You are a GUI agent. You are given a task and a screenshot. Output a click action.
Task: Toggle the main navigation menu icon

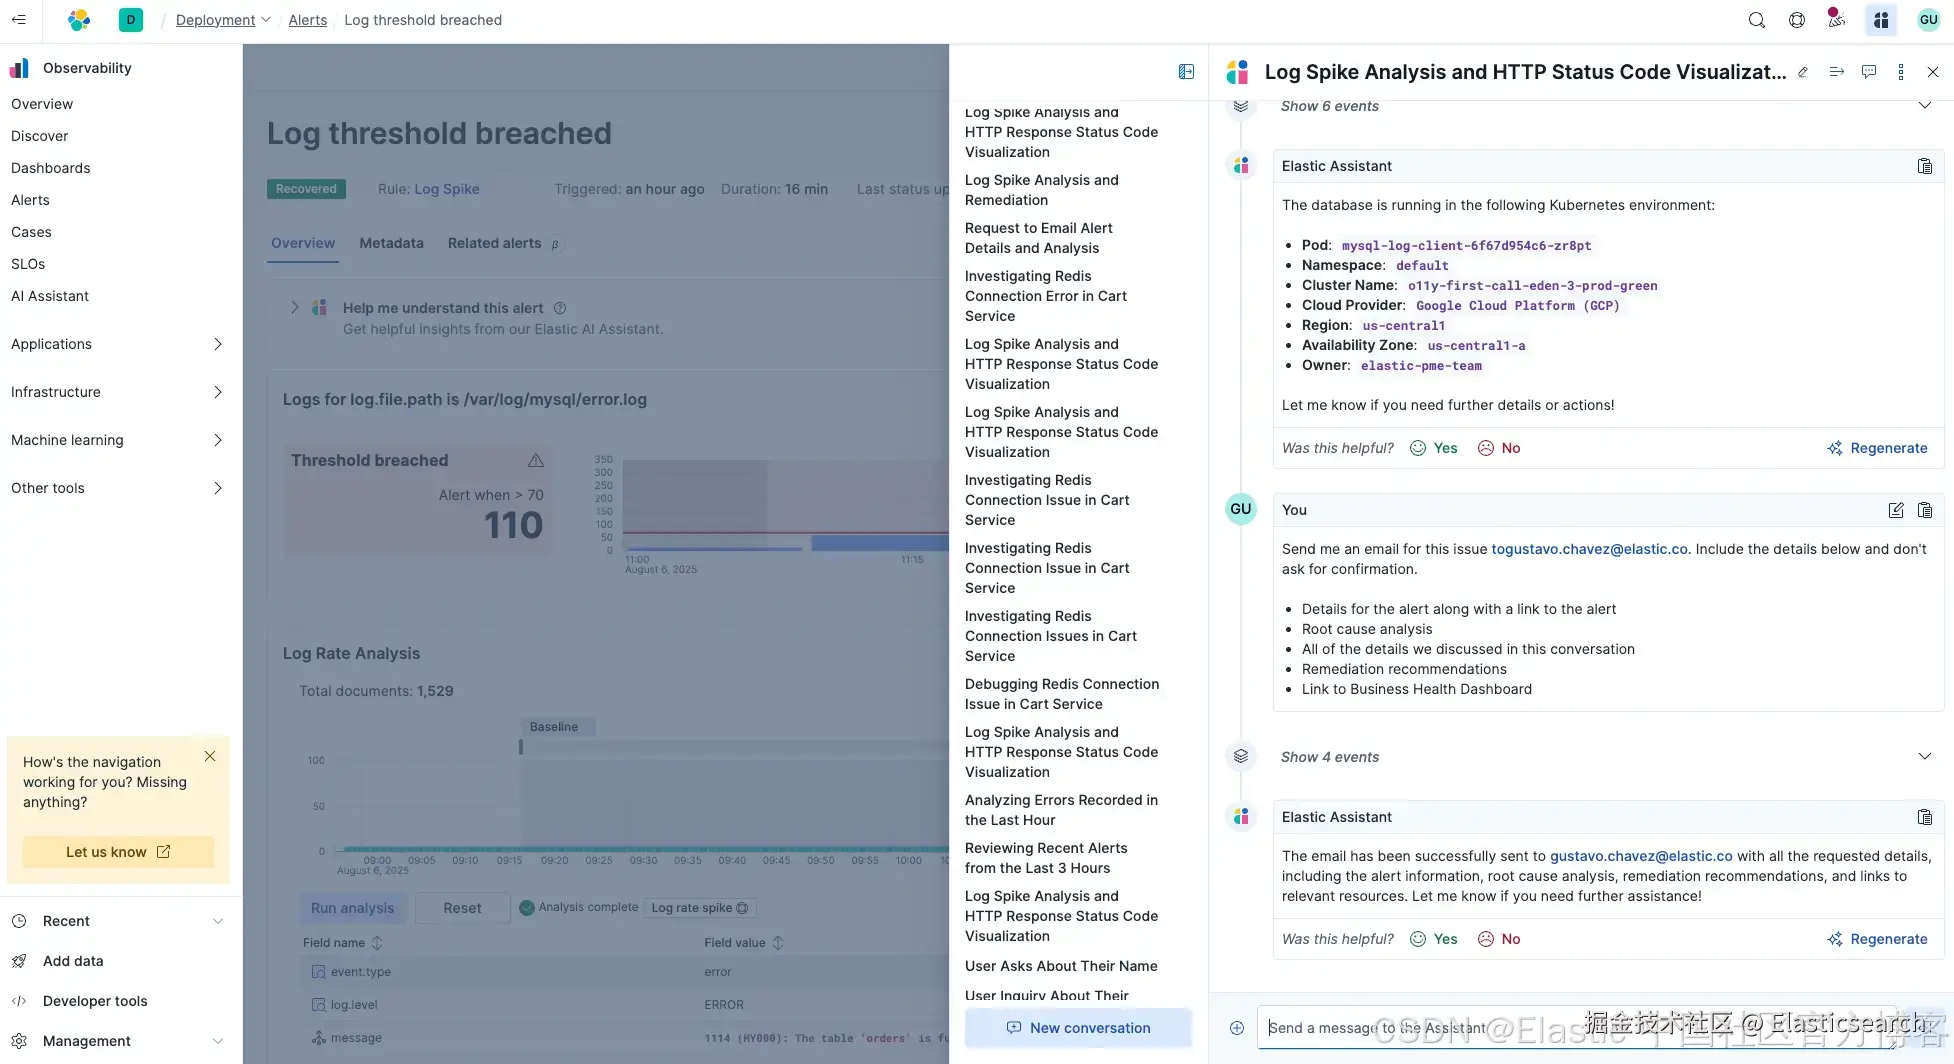coord(19,20)
